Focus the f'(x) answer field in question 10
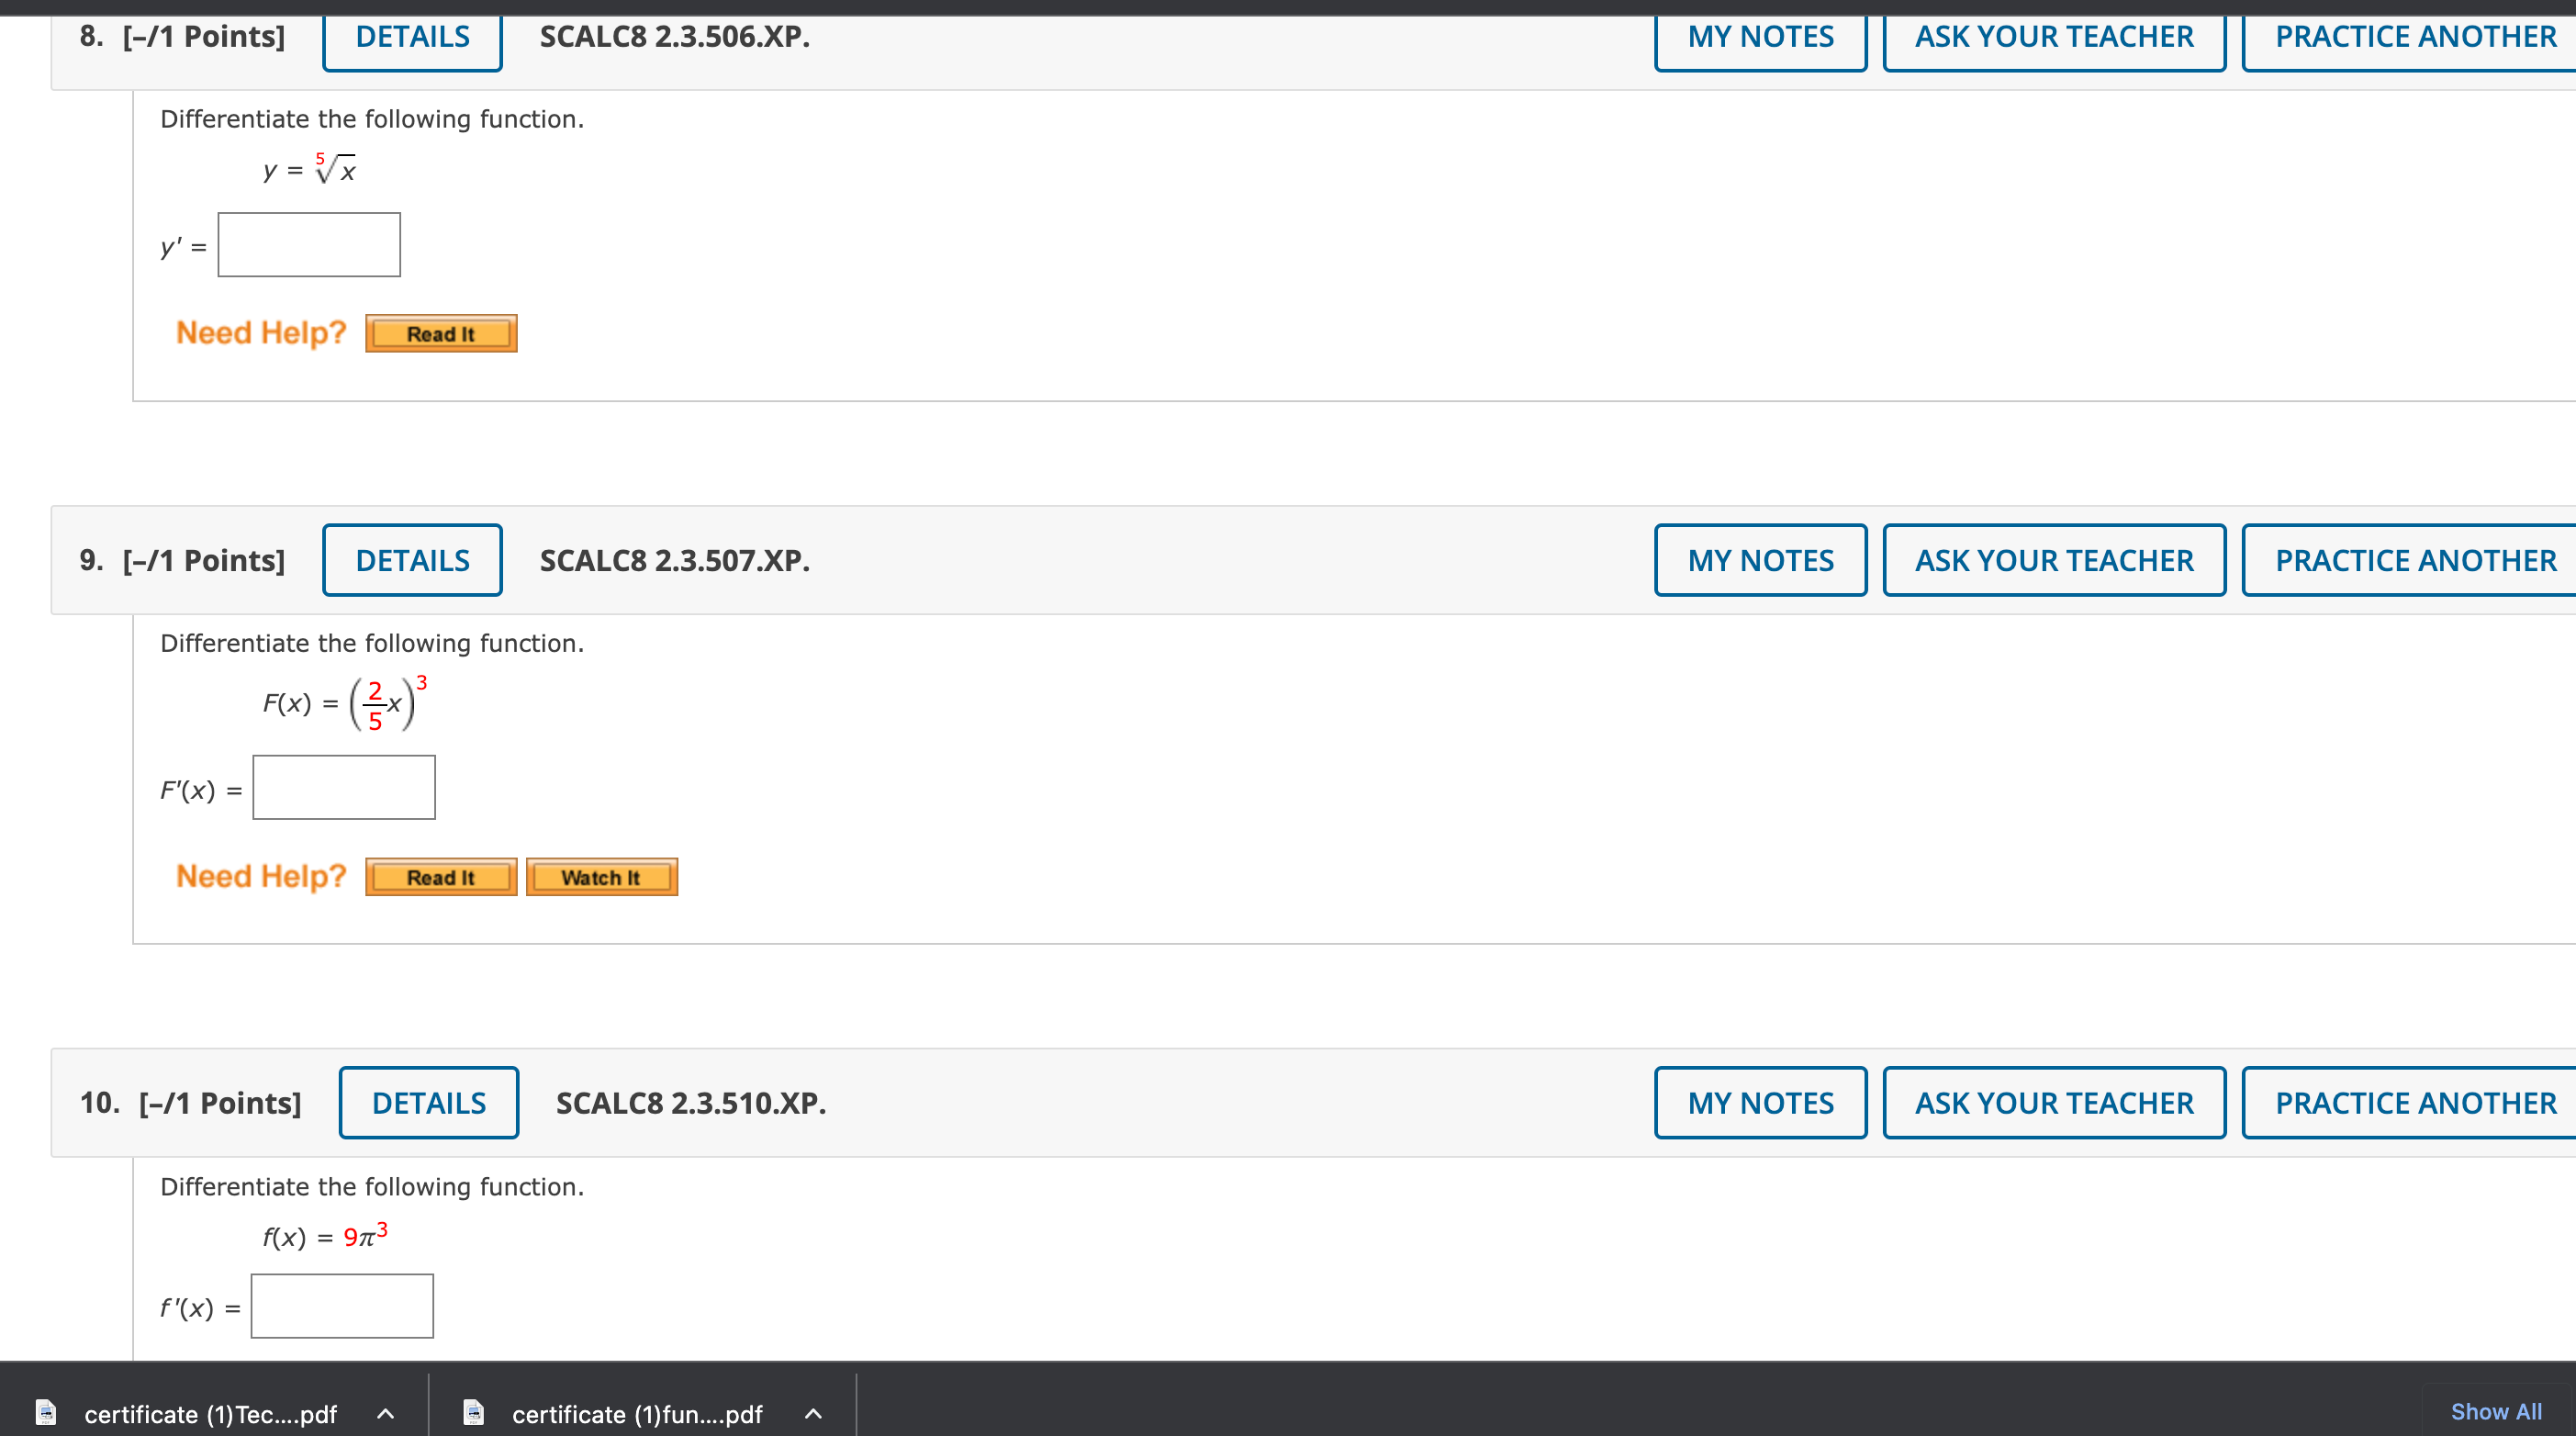This screenshot has width=2576, height=1436. click(342, 1306)
